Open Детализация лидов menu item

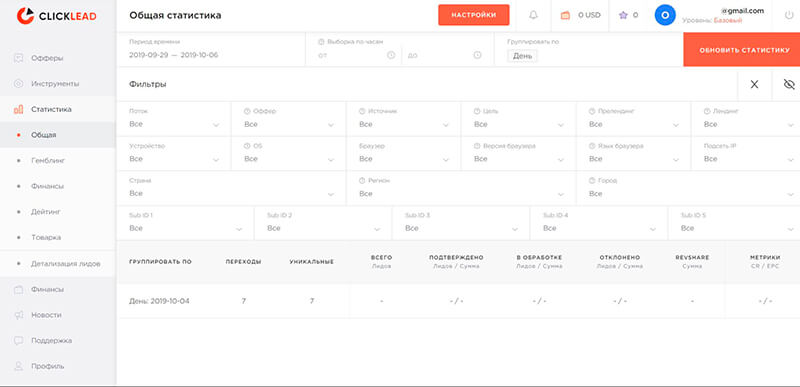tap(58, 264)
